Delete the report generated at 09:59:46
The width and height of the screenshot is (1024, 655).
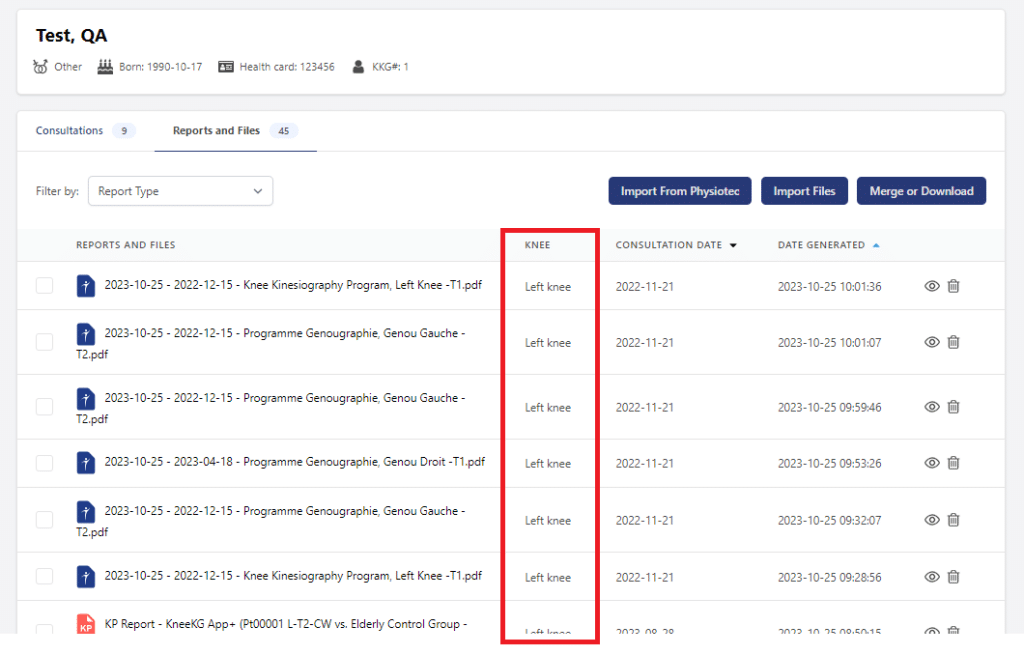click(953, 407)
